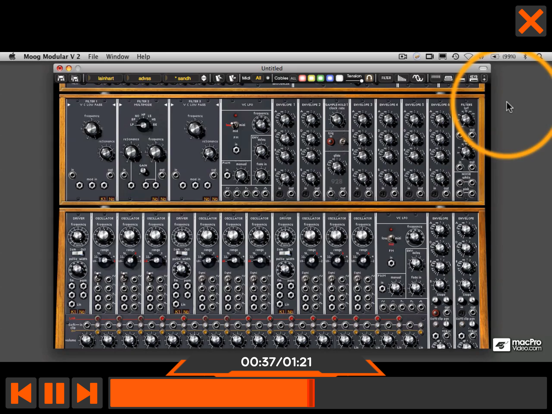Click the first Driver frequency knob

point(78,236)
